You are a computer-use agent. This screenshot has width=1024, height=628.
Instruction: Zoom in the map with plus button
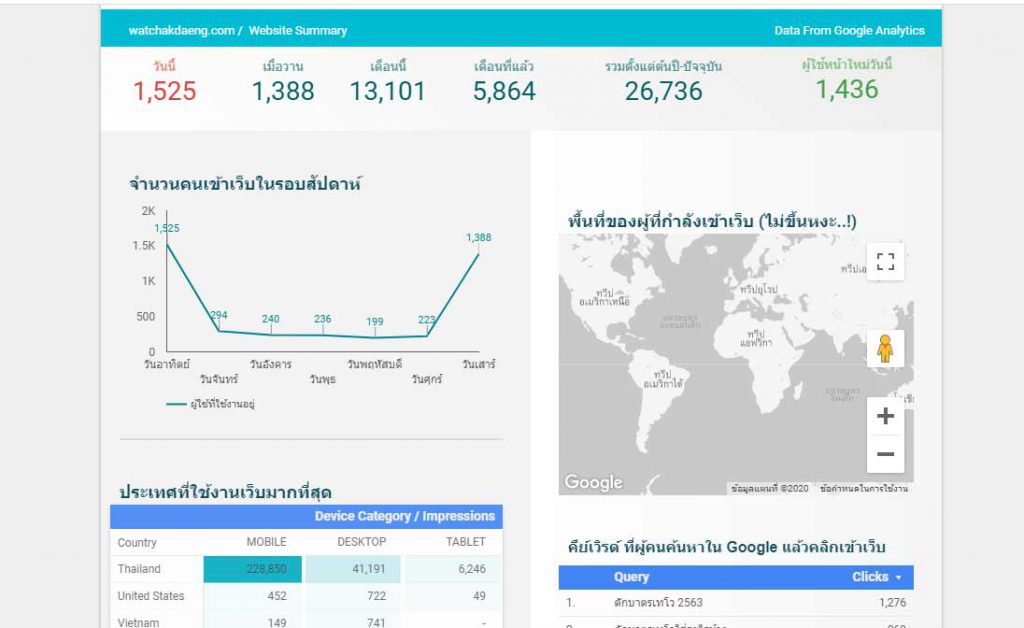(885, 416)
